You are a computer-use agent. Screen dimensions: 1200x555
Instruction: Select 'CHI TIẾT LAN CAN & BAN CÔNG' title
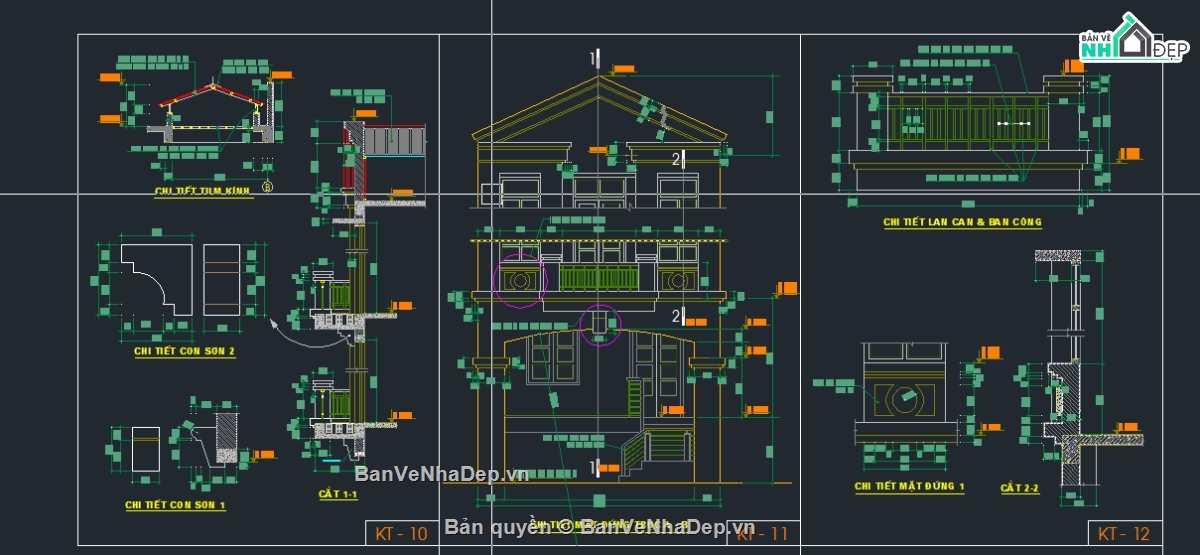click(x=962, y=223)
